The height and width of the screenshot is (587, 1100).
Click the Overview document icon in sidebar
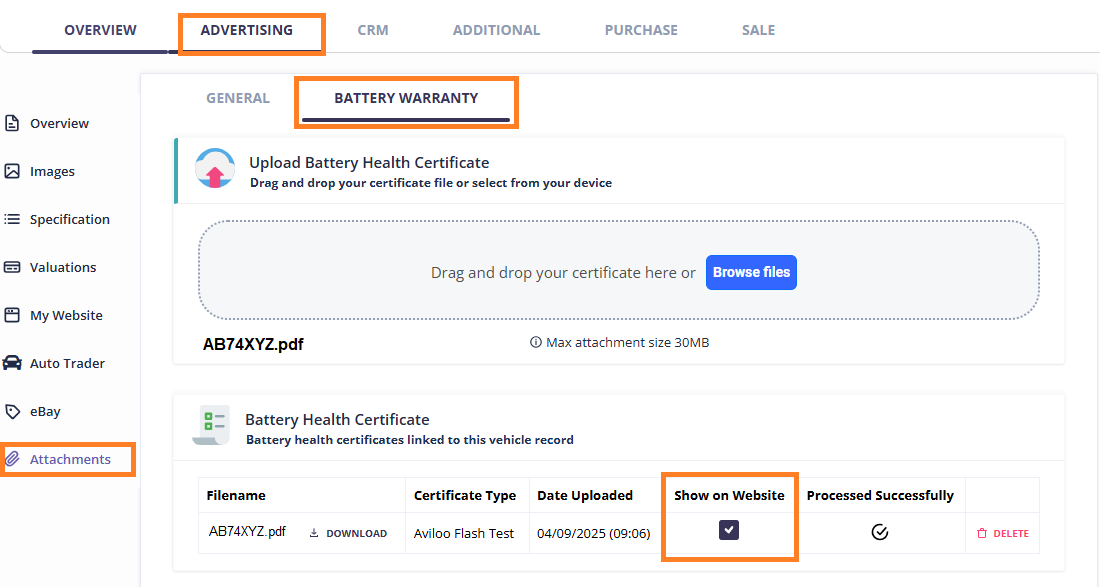pos(12,124)
